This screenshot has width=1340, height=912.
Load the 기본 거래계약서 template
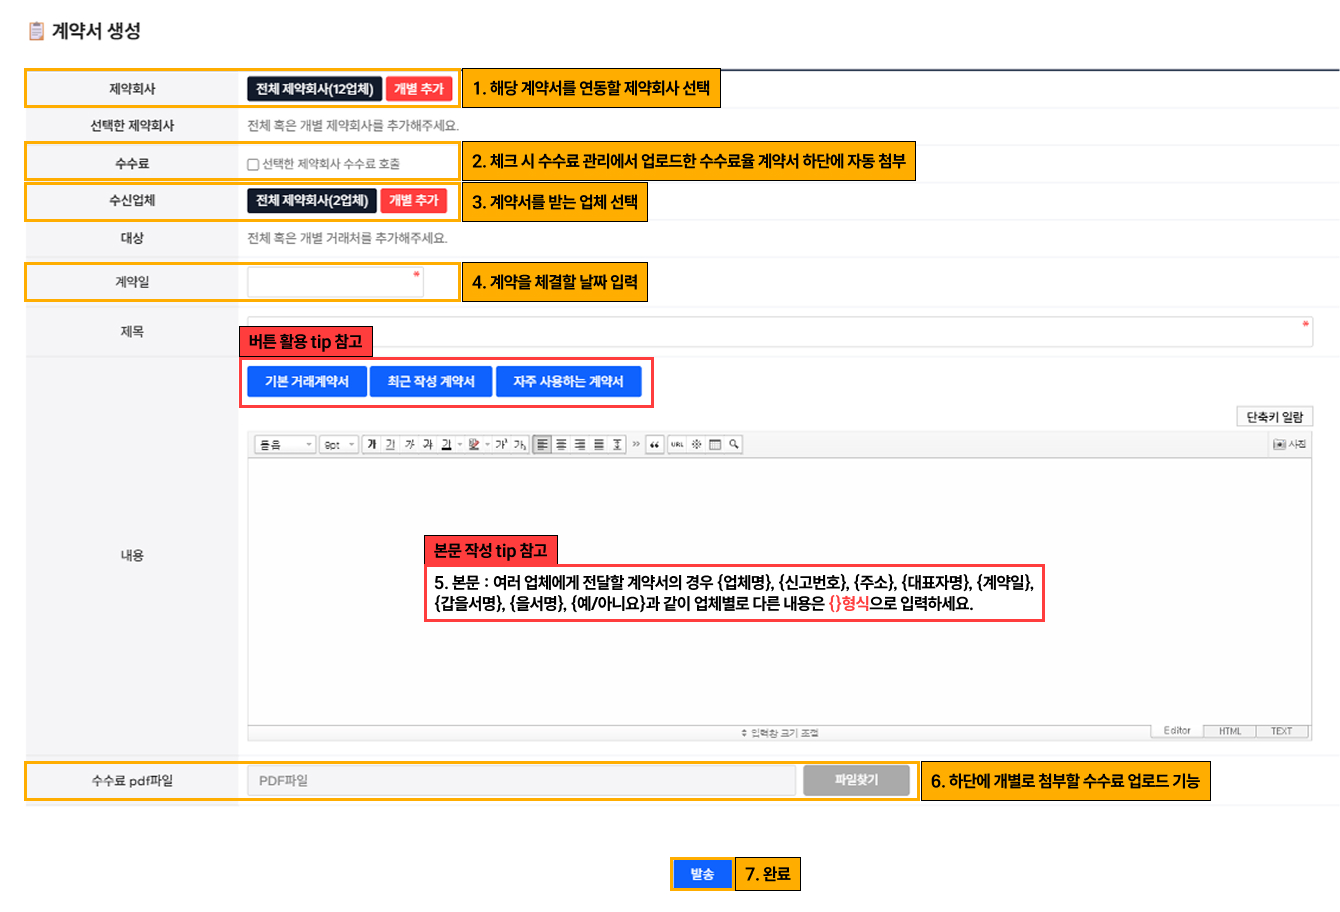coord(307,381)
